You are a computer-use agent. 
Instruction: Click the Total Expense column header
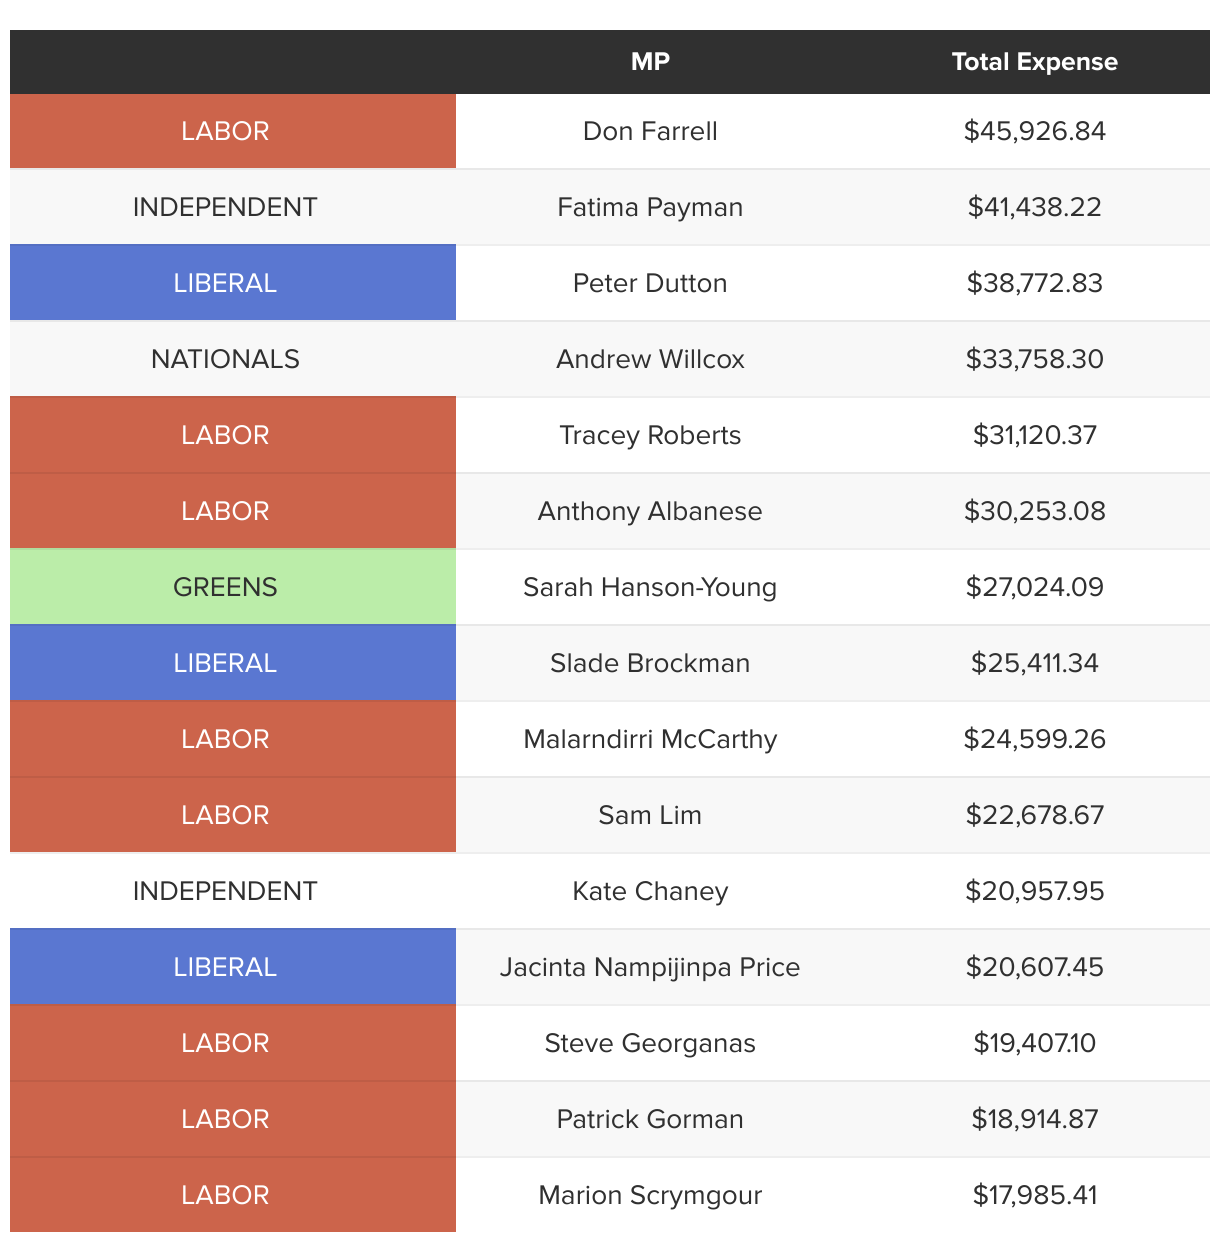pyautogui.click(x=1034, y=62)
